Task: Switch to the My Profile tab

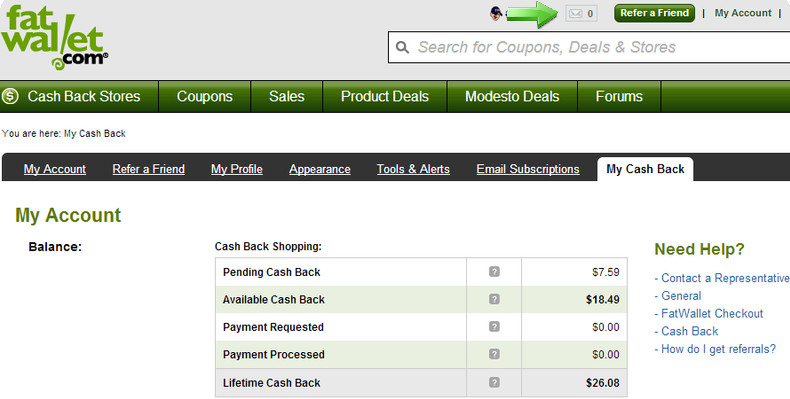Action: click(237, 169)
